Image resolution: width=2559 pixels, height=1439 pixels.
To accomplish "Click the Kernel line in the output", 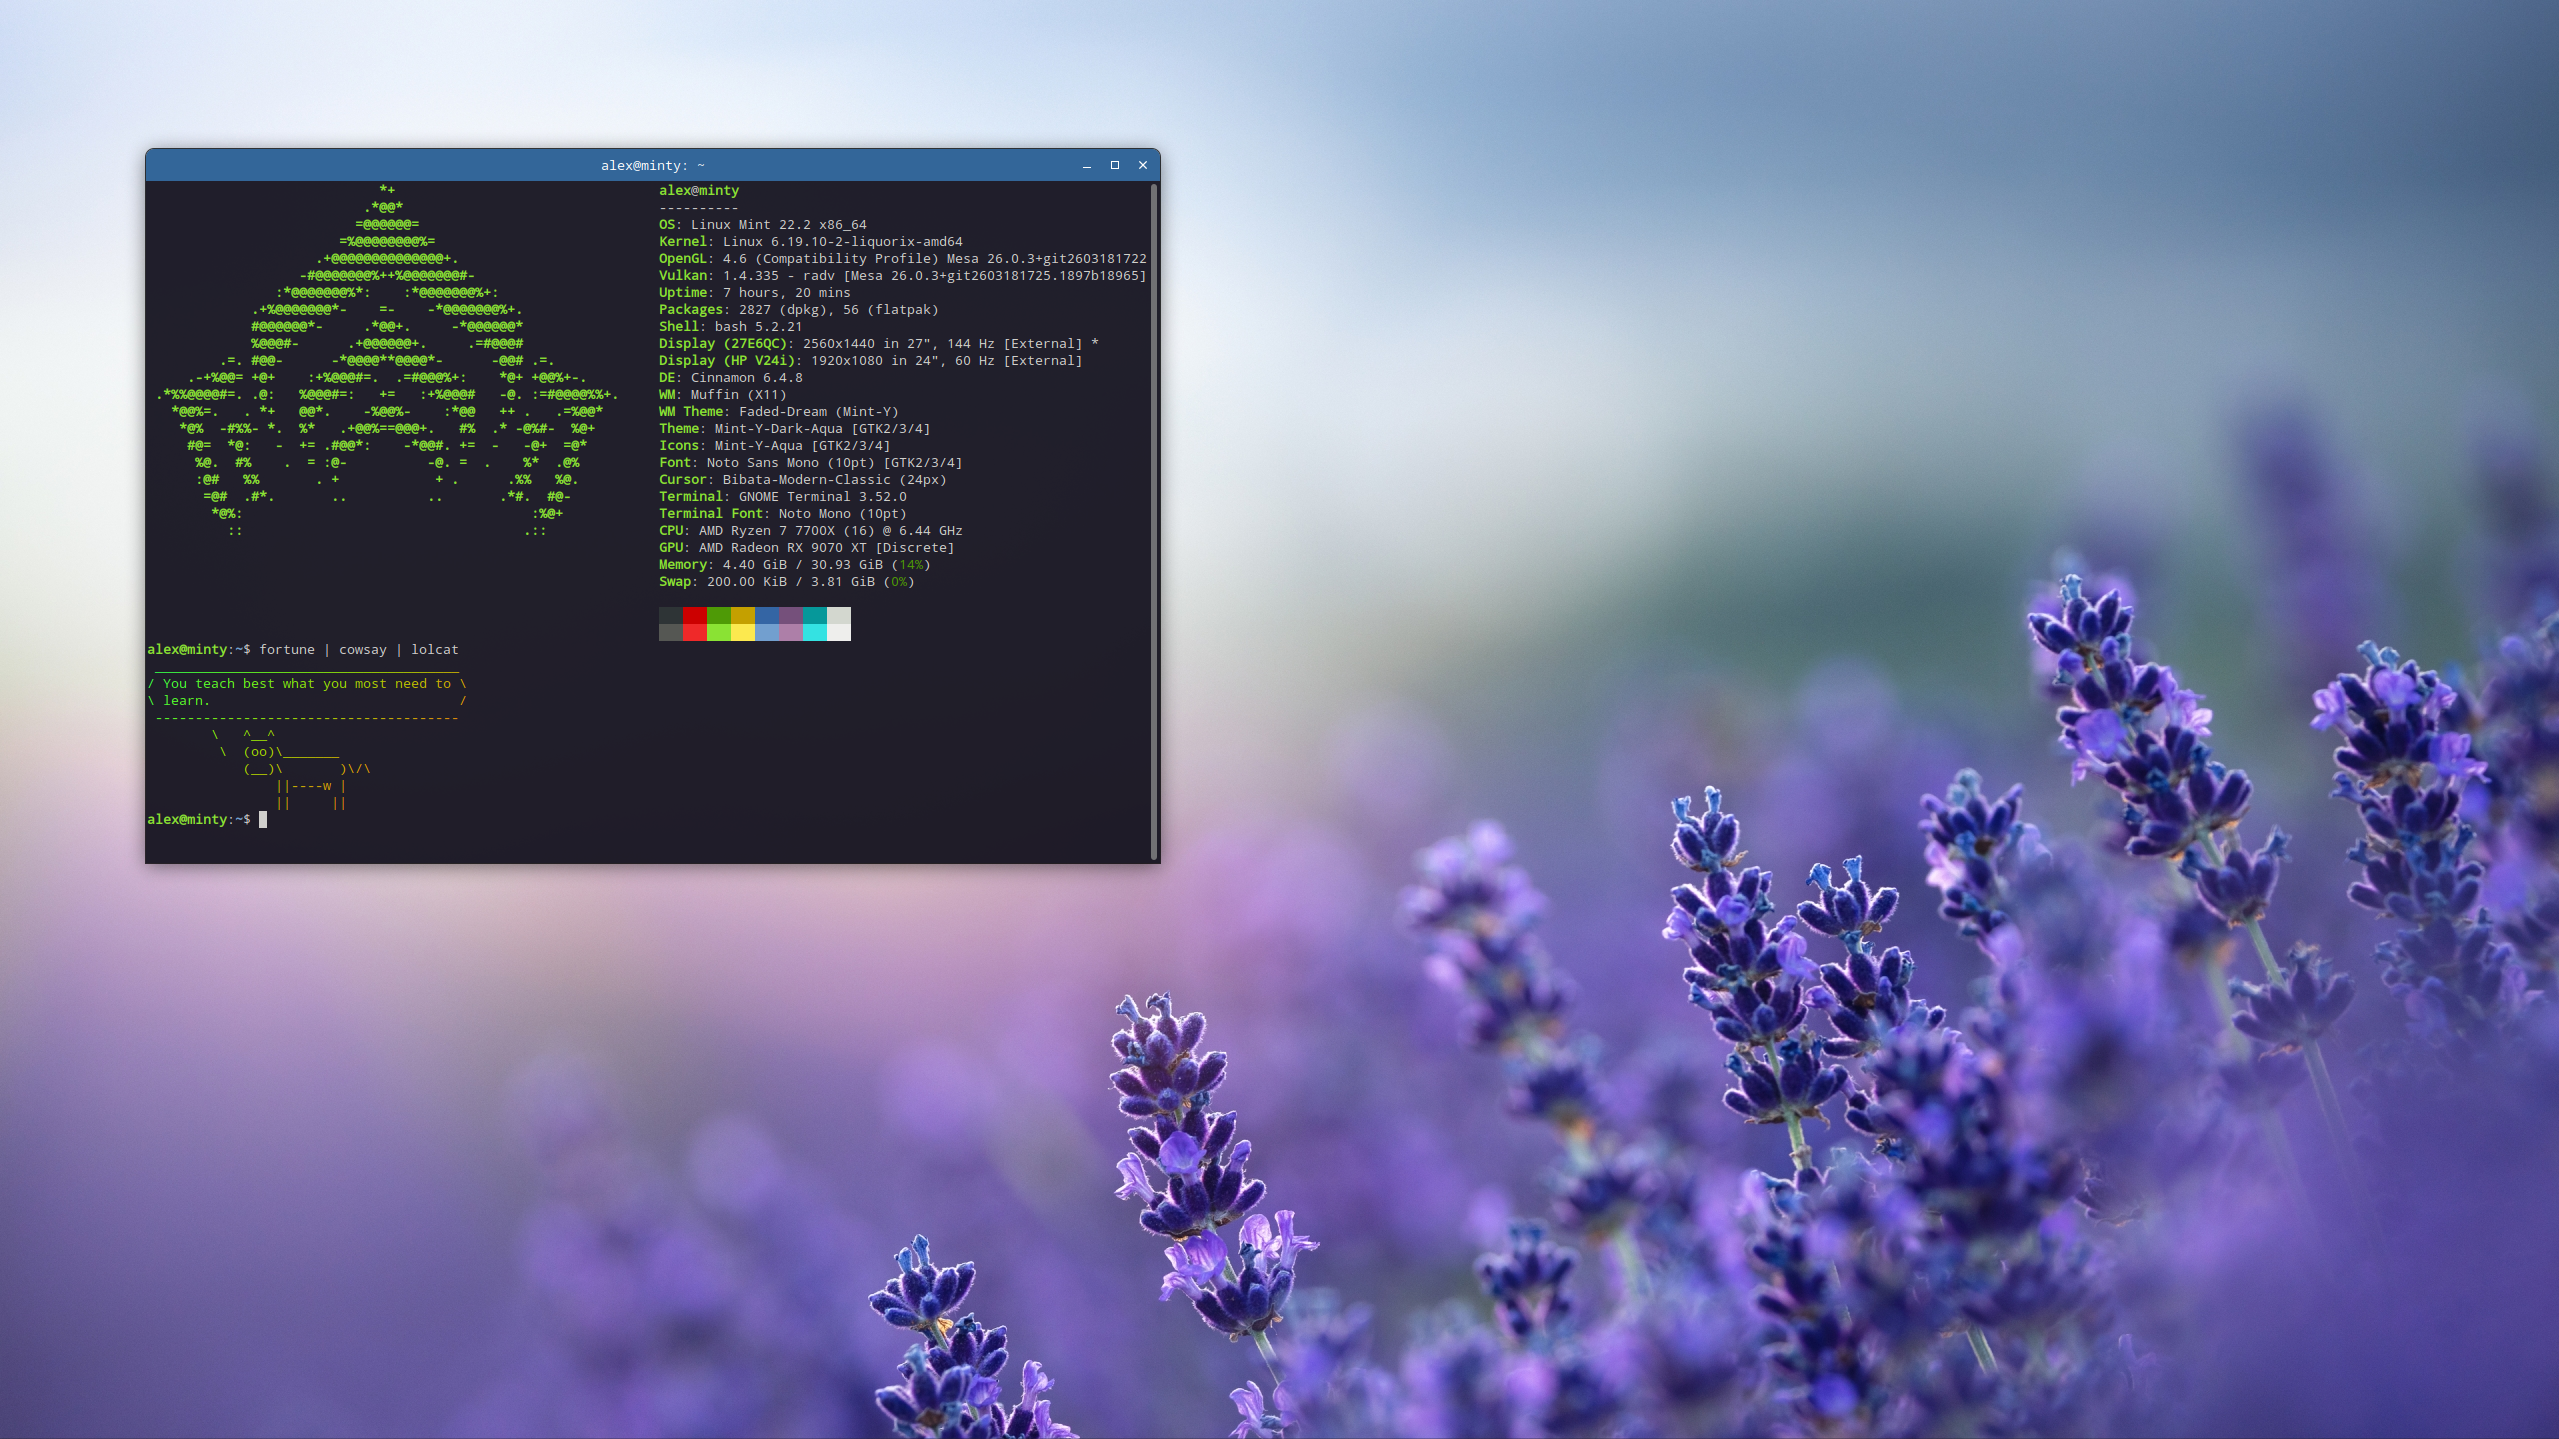I will (810, 242).
